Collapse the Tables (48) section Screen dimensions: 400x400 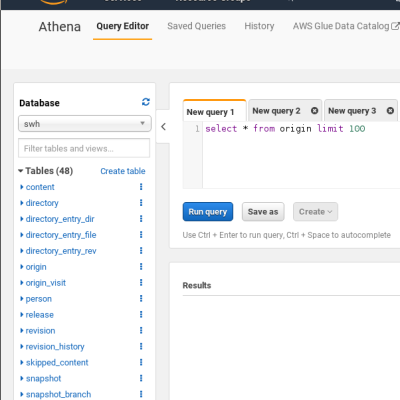click(21, 171)
